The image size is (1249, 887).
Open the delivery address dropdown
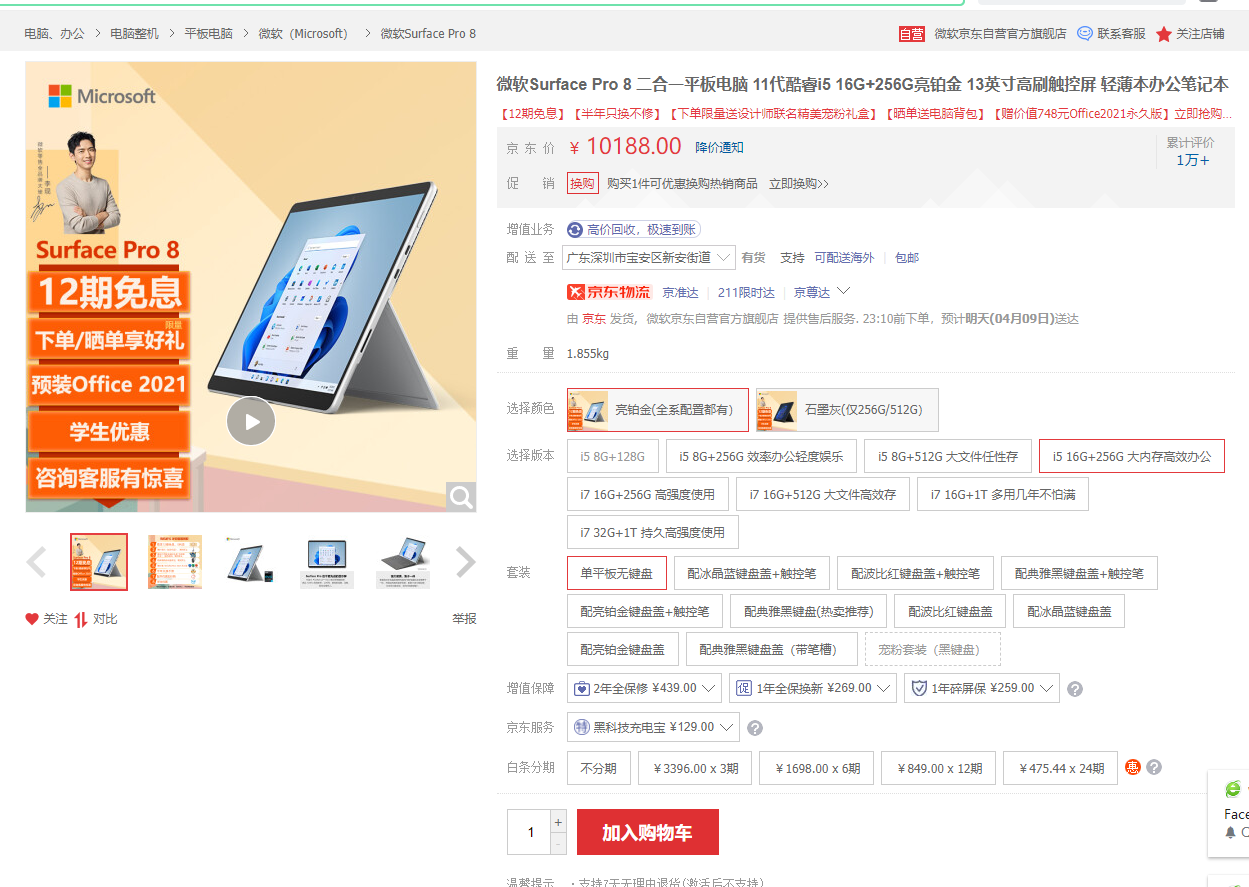click(648, 258)
